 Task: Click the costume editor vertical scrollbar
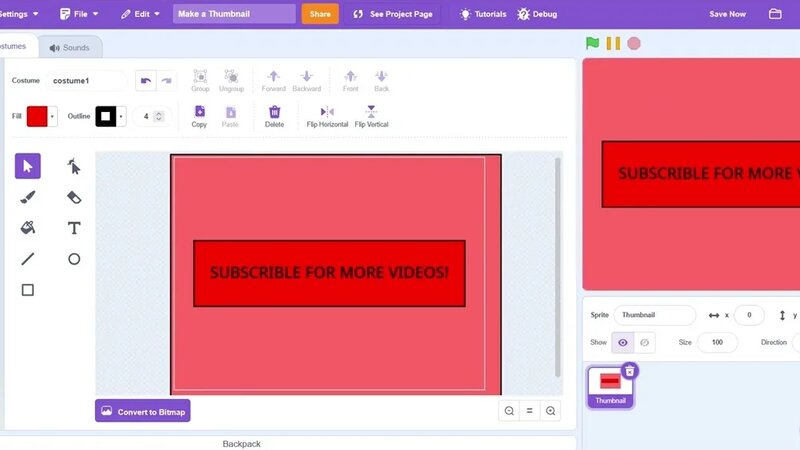[x=557, y=267]
